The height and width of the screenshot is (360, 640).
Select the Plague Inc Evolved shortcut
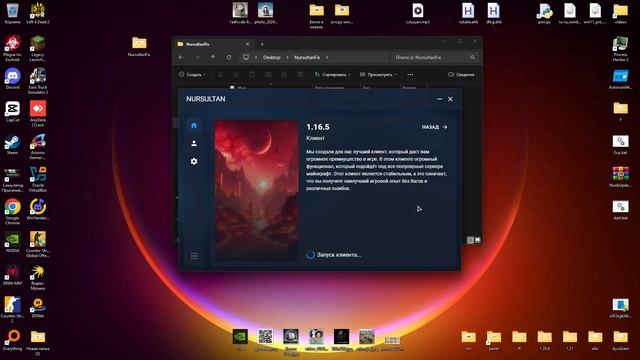pyautogui.click(x=12, y=48)
